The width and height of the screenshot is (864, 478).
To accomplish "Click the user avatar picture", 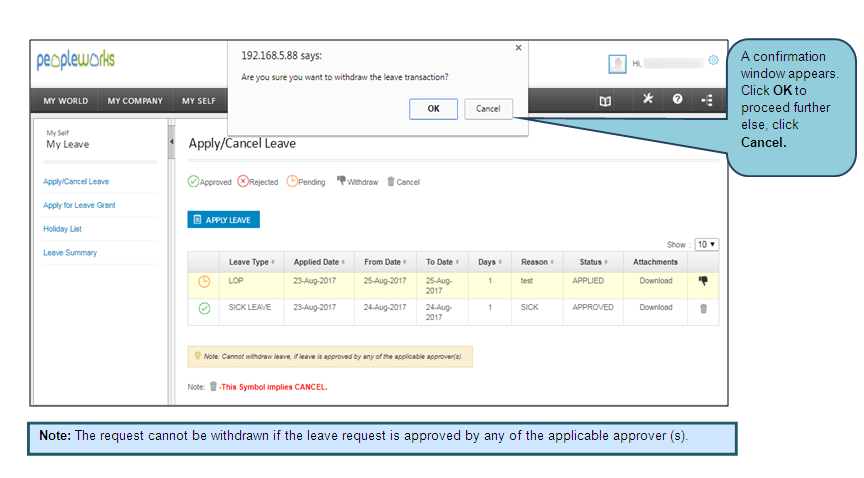I will pyautogui.click(x=617, y=64).
